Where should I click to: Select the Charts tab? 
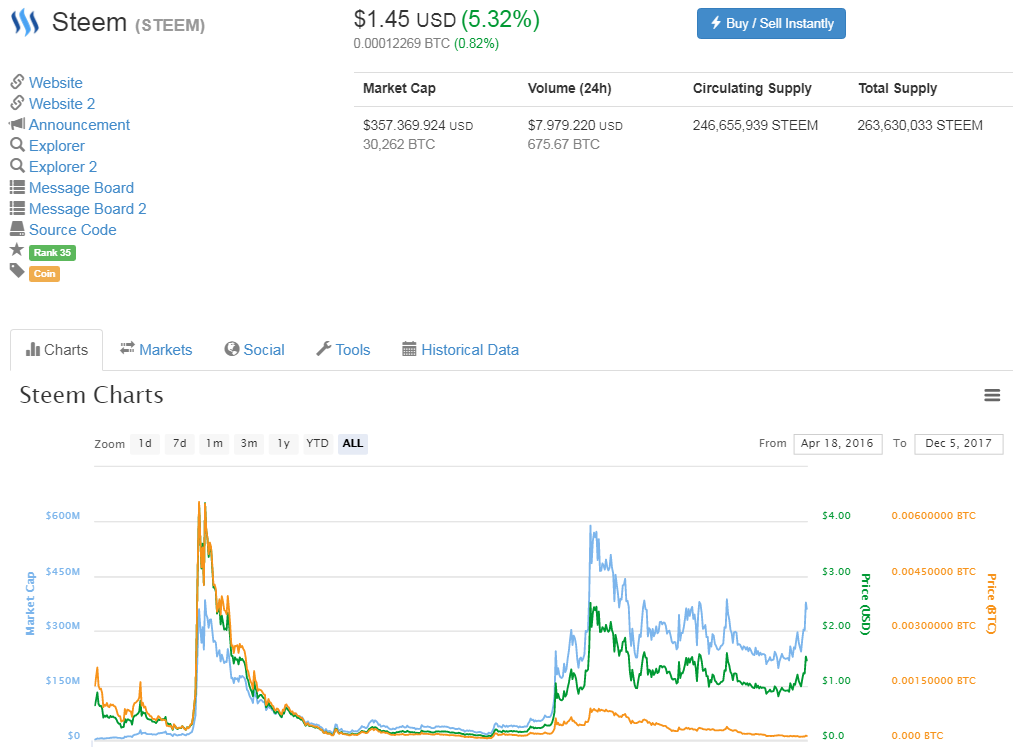click(x=56, y=350)
